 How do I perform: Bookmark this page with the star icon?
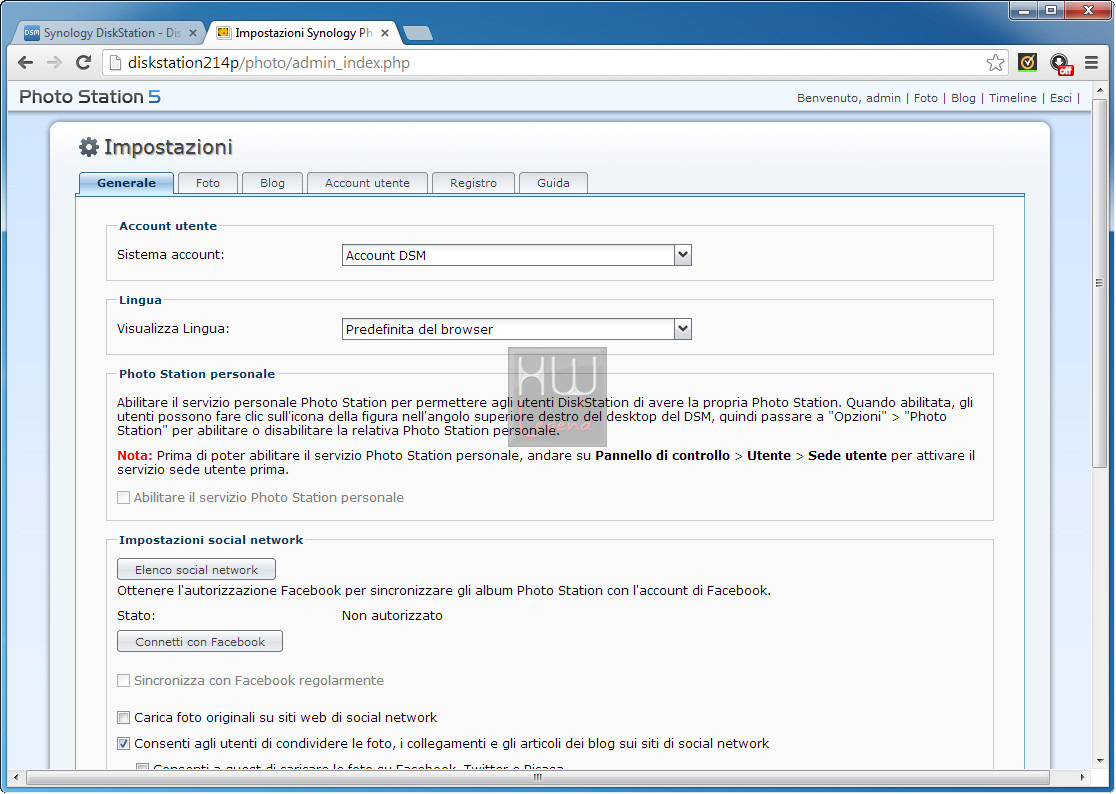click(995, 63)
